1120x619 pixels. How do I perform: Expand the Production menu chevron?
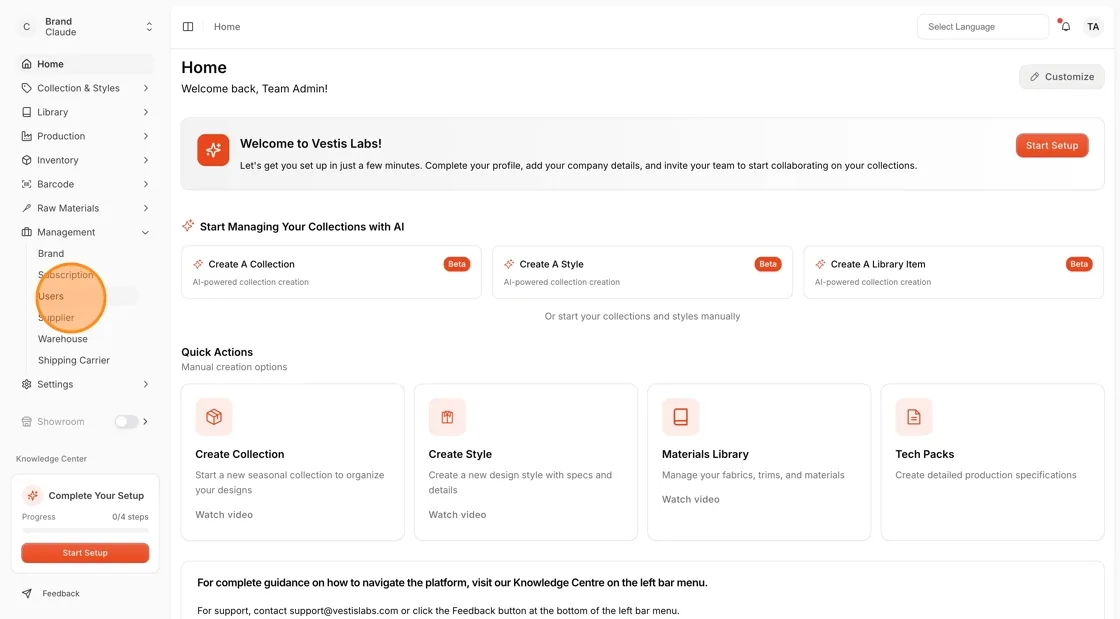tap(146, 136)
